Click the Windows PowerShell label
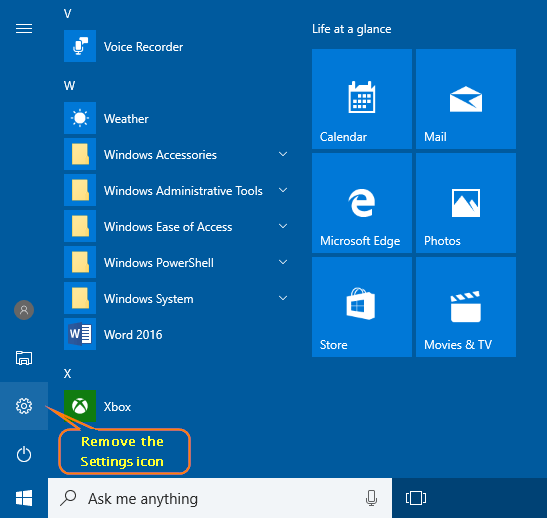The height and width of the screenshot is (518, 547). pyautogui.click(x=159, y=263)
